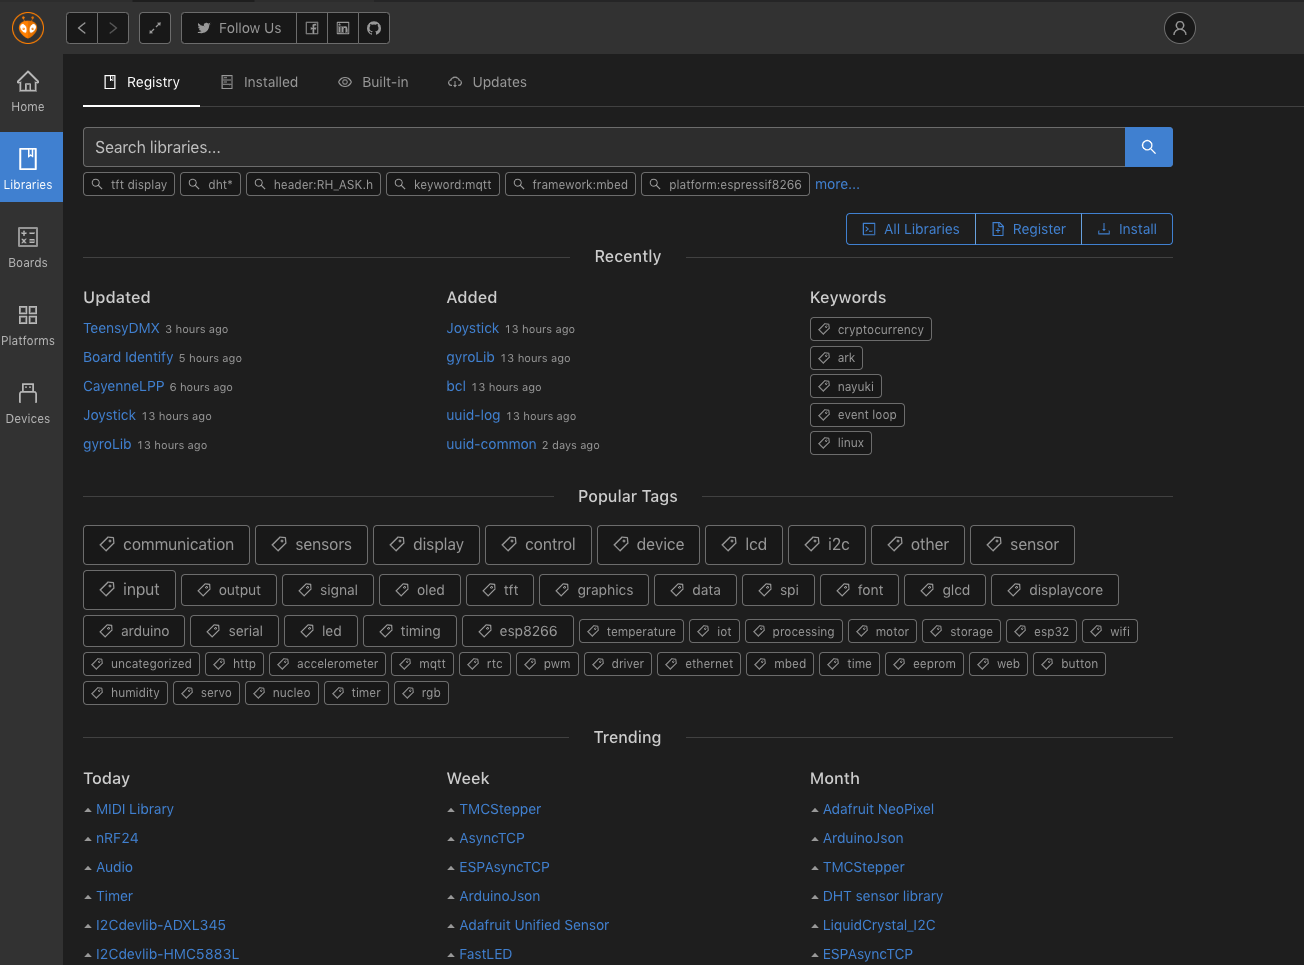
Task: Click the Install button
Action: click(1127, 229)
